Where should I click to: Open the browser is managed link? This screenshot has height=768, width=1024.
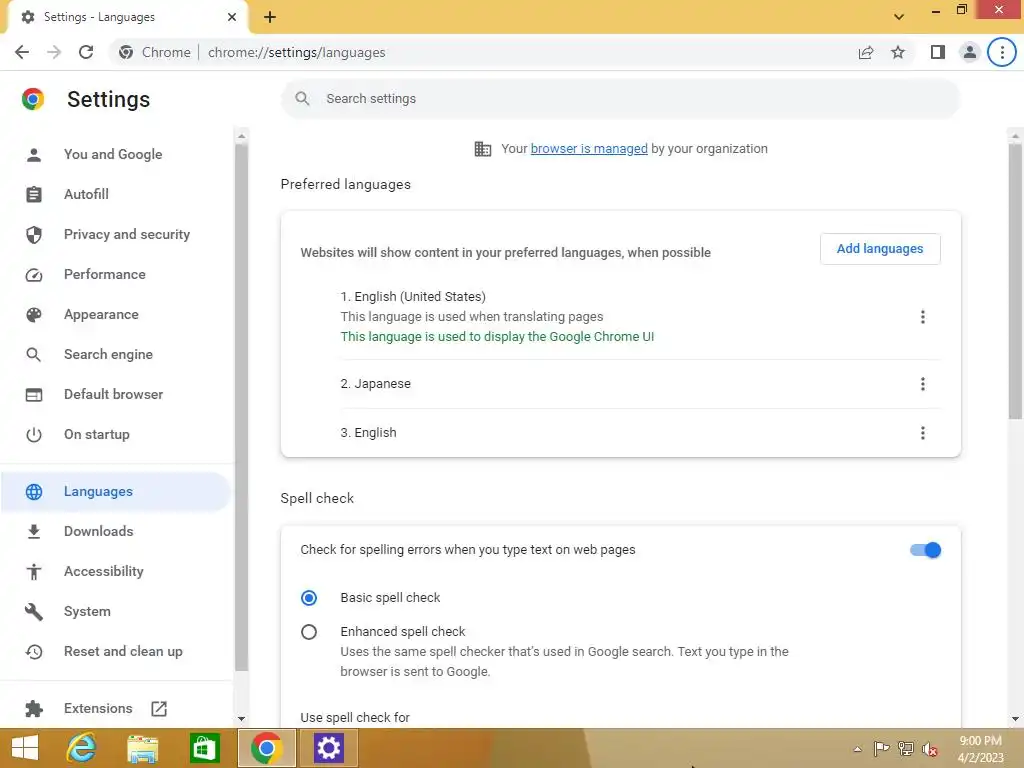[x=589, y=149]
